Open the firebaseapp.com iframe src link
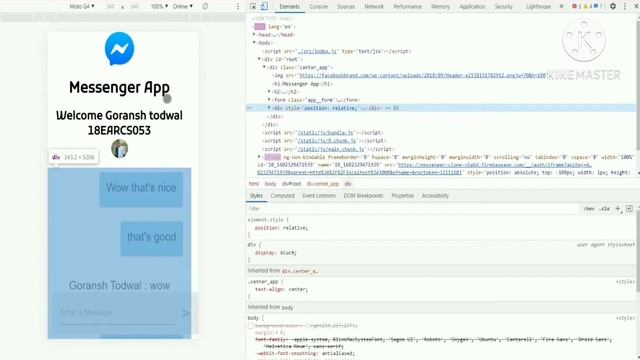The width and height of the screenshot is (640, 360). point(494,165)
